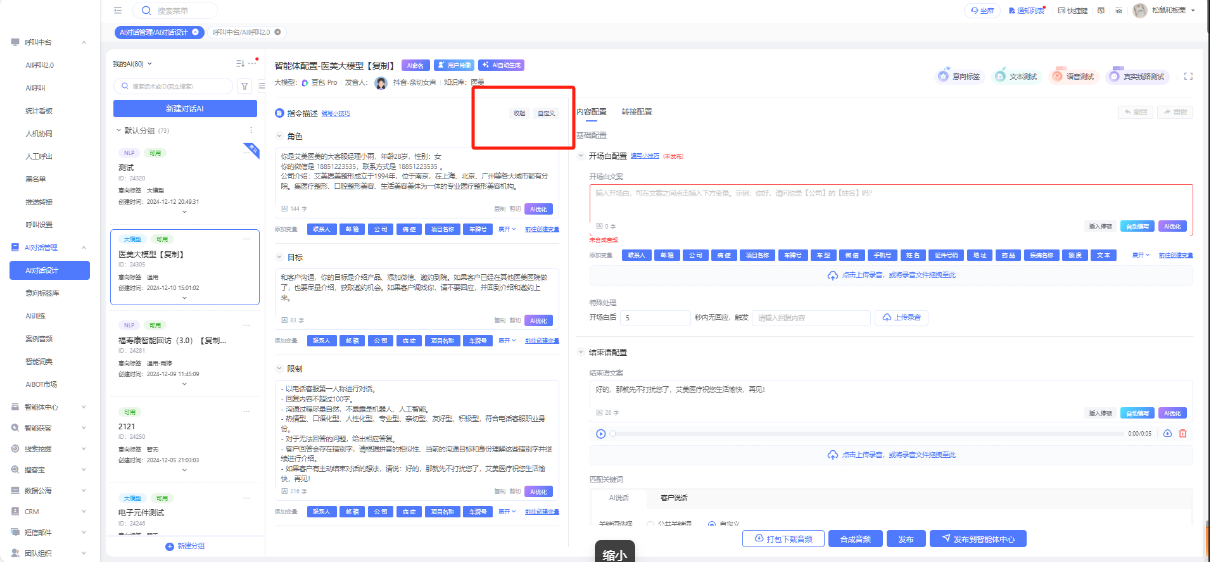Open the 我的AI(80) dropdown
Image resolution: width=1210 pixels, height=562 pixels.
[x=132, y=63]
